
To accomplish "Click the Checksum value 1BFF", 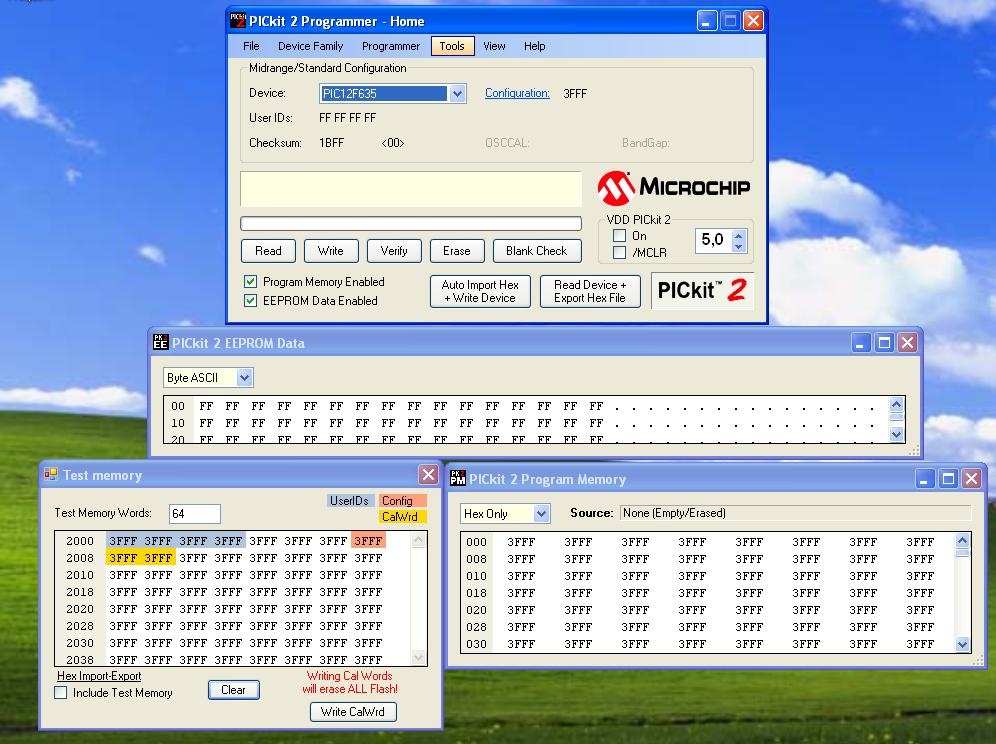I will 332,143.
